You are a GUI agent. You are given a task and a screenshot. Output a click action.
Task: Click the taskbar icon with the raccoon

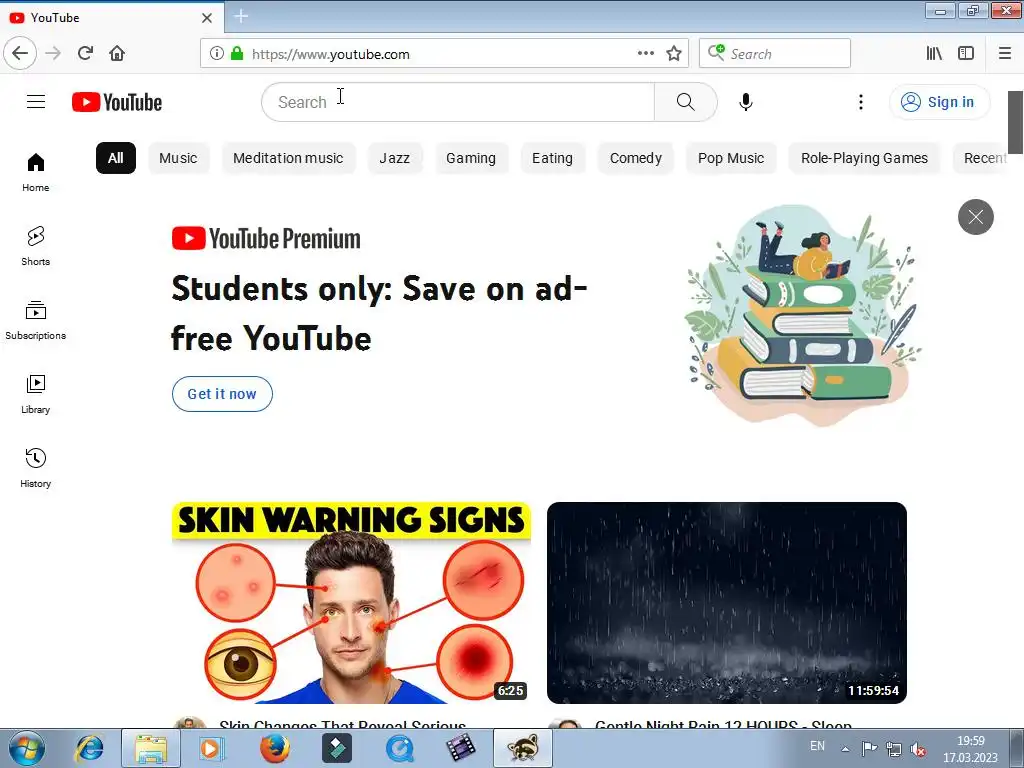coord(523,748)
